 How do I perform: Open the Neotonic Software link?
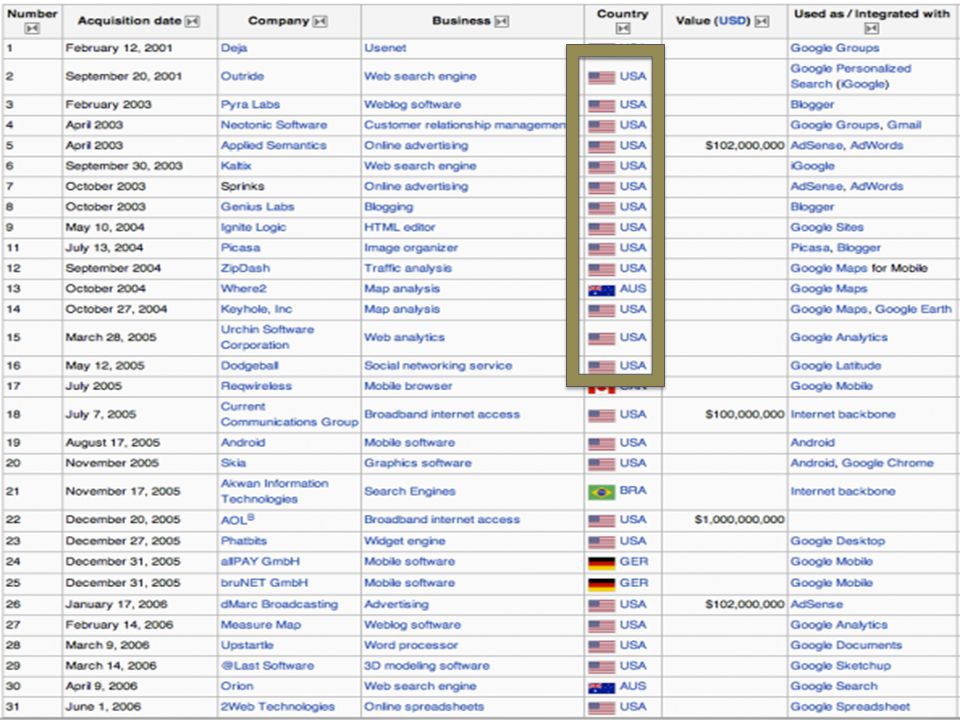pos(274,125)
